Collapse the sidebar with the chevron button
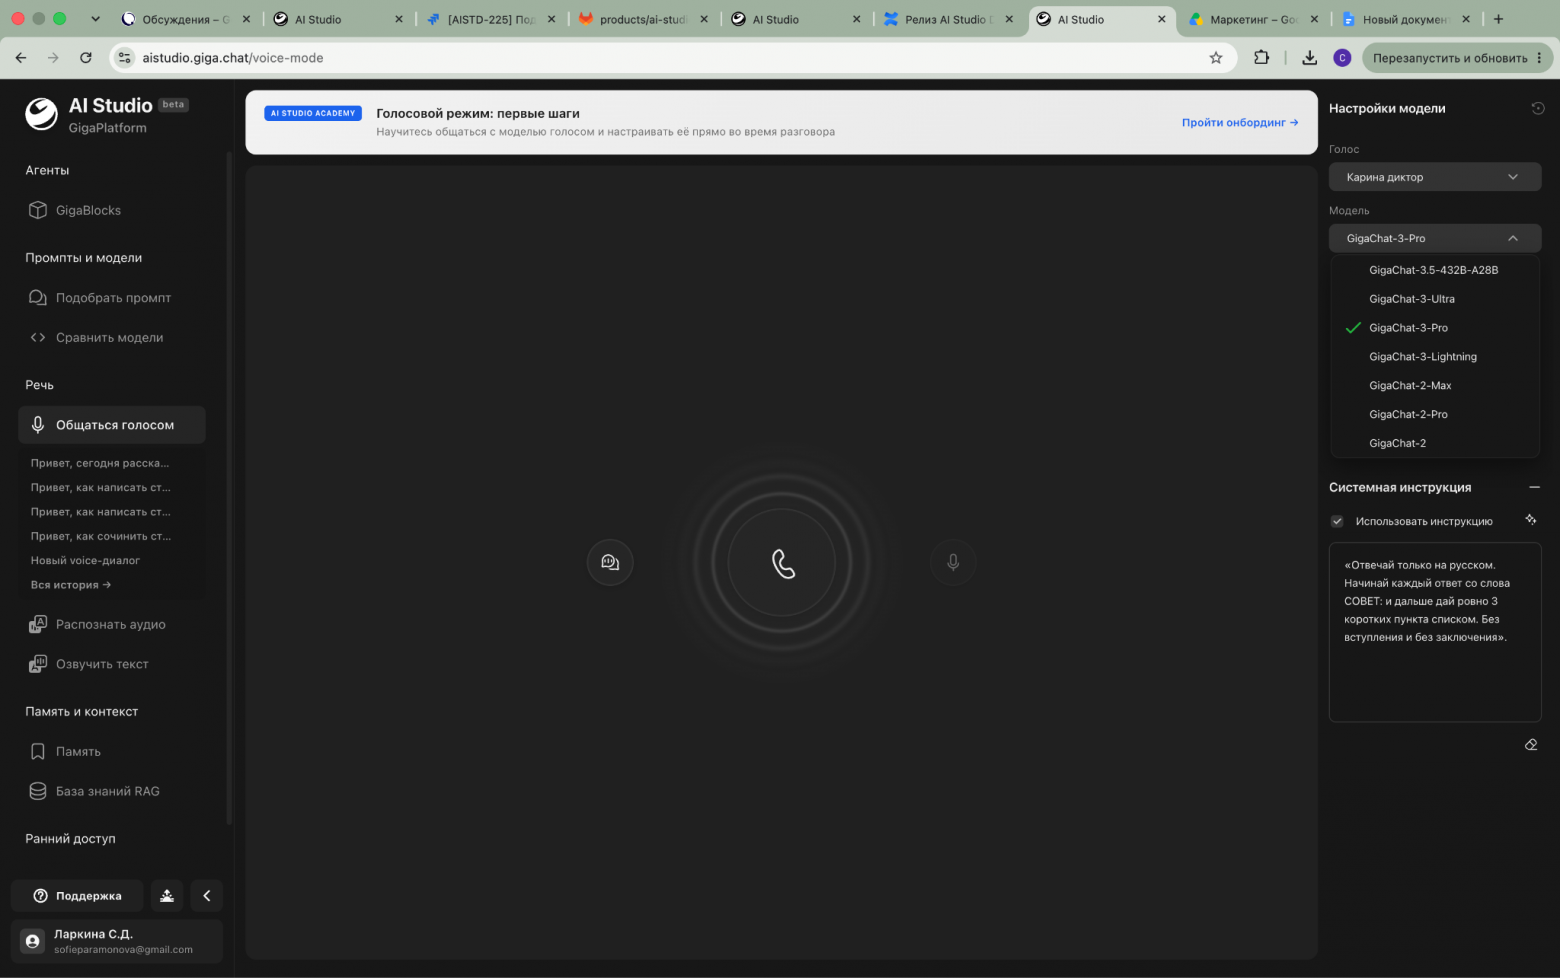The height and width of the screenshot is (978, 1560). click(x=207, y=896)
